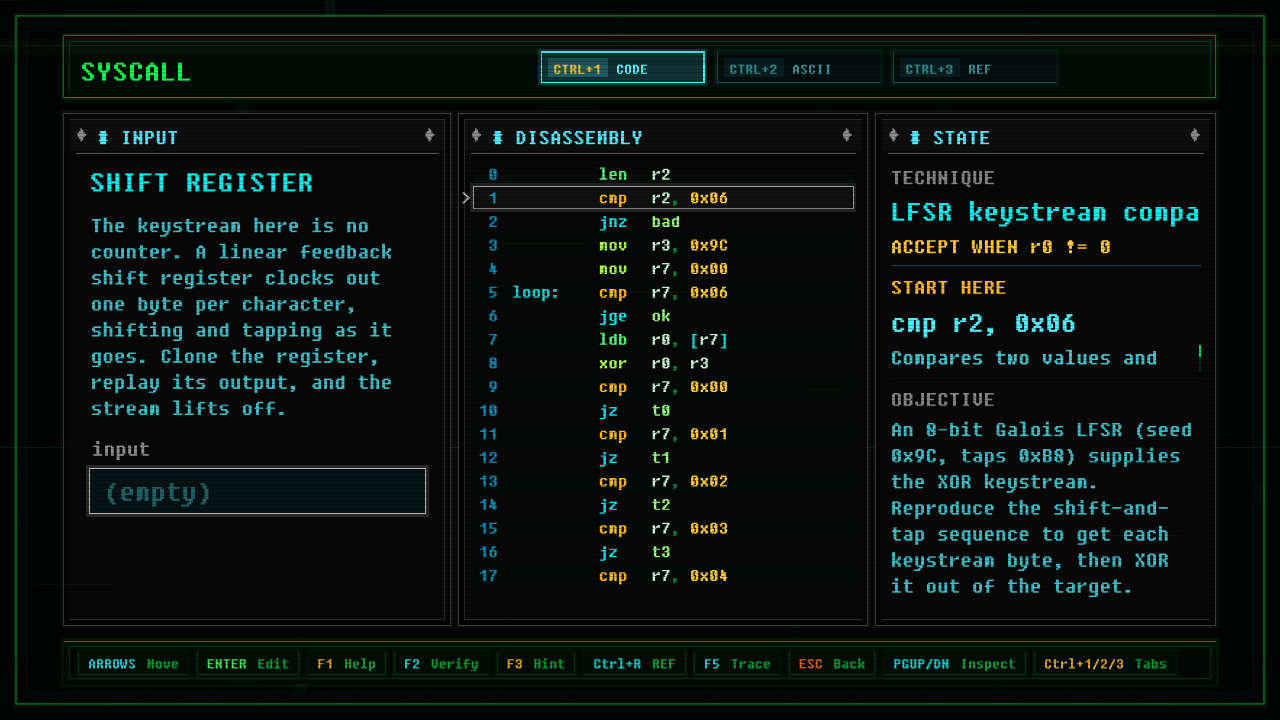Select line 15 'cmp r7, 0x03'
The image size is (1280, 720).
[663, 528]
